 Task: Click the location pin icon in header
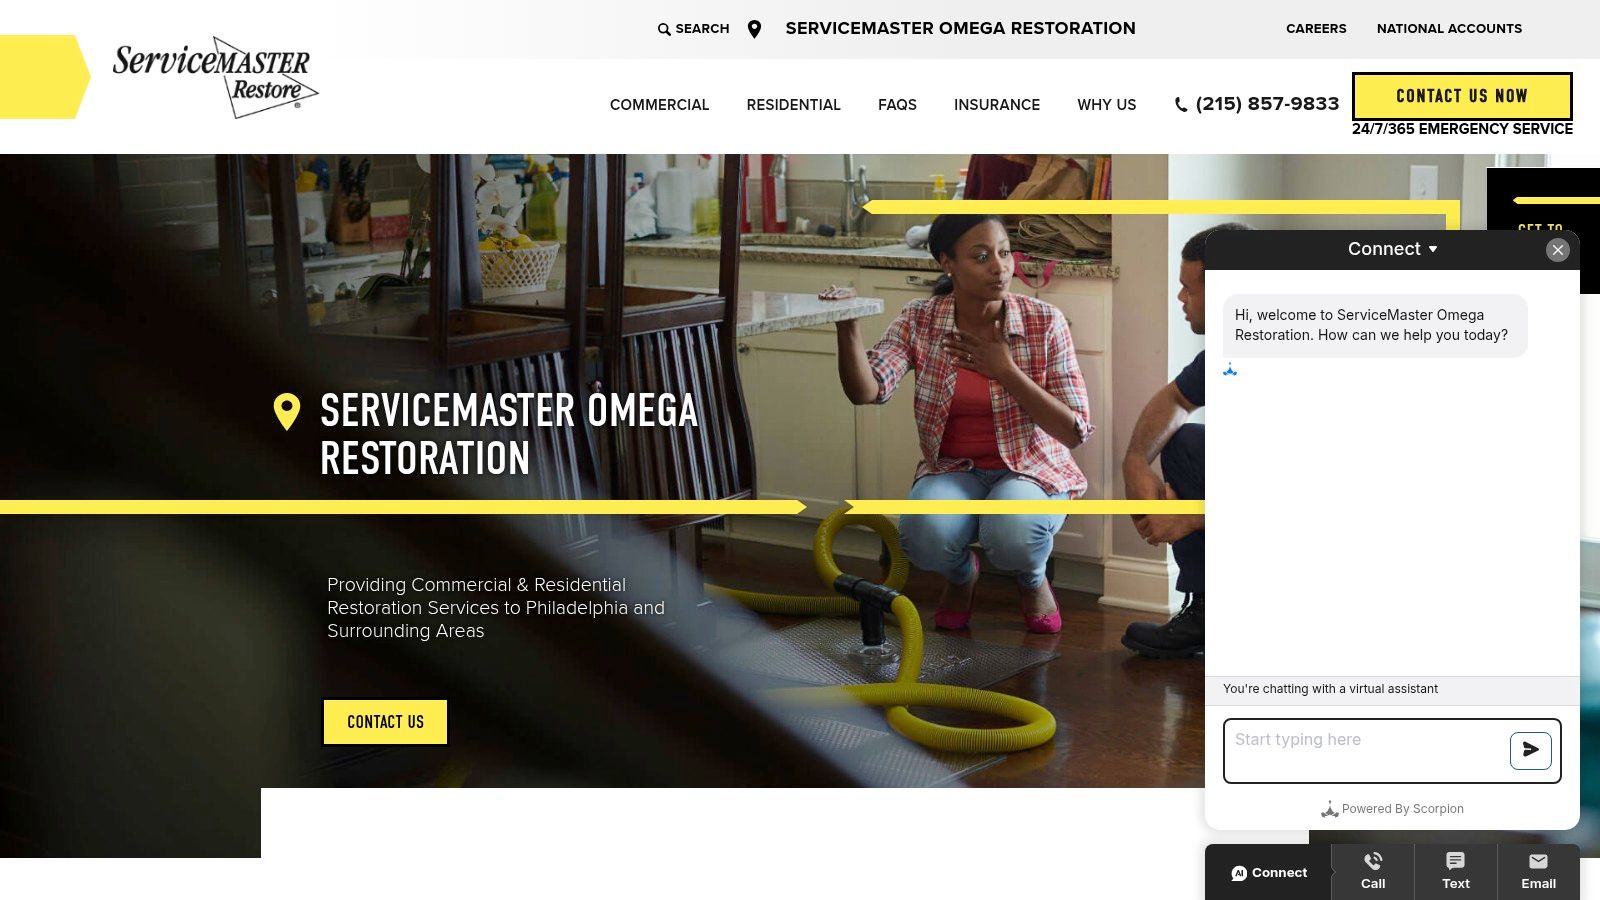755,29
